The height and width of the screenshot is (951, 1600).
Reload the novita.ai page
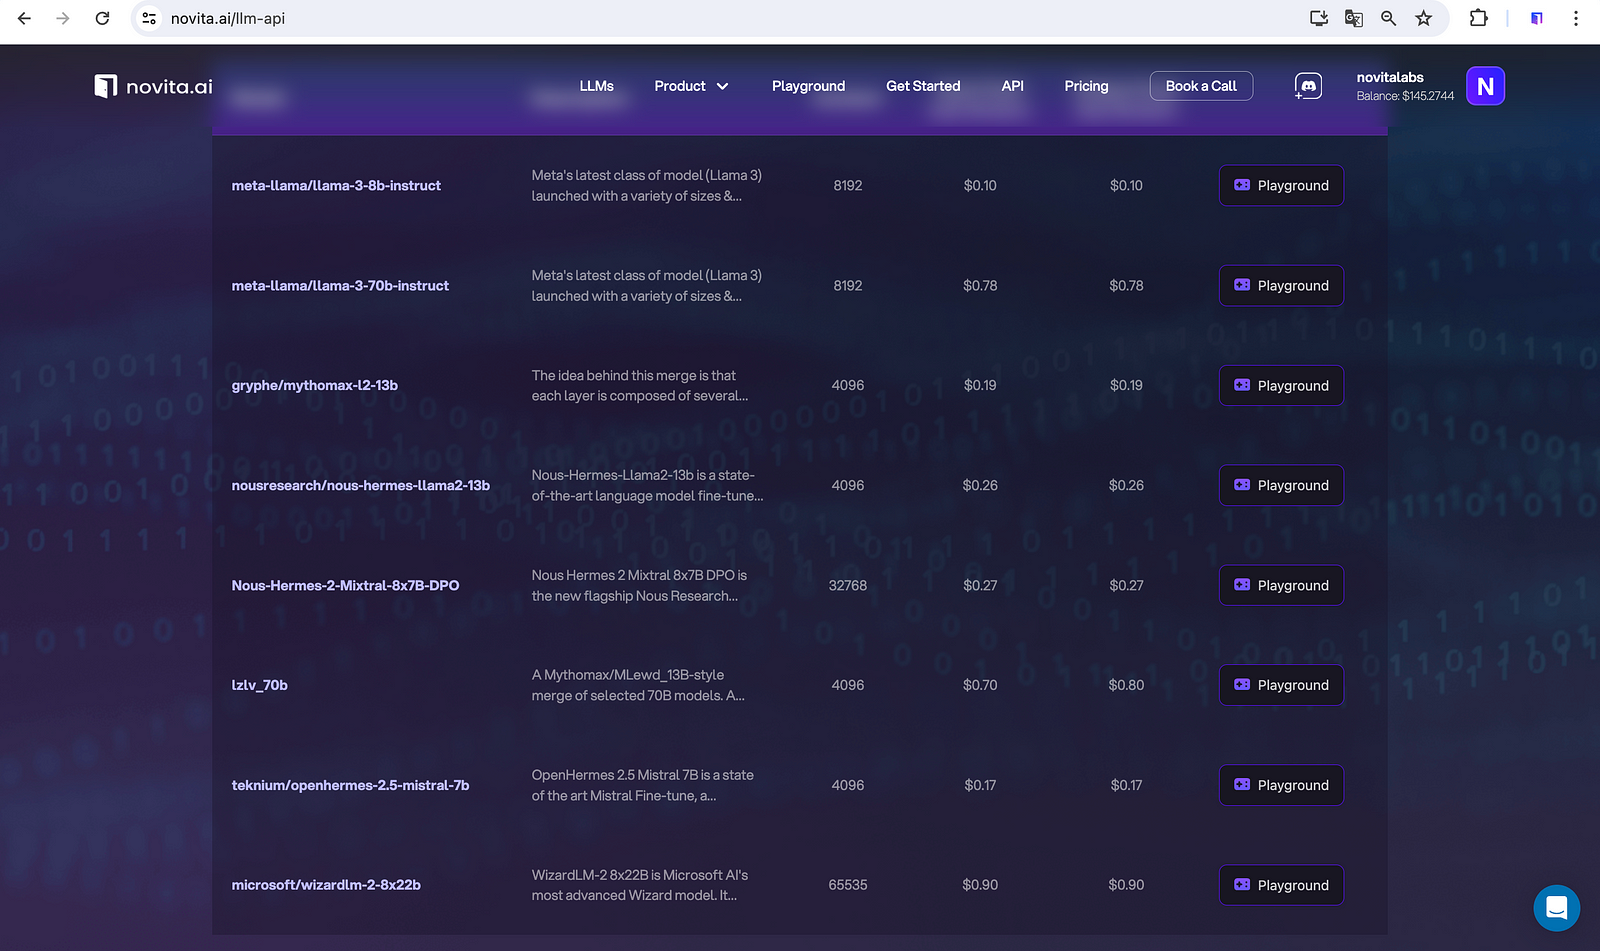point(102,18)
